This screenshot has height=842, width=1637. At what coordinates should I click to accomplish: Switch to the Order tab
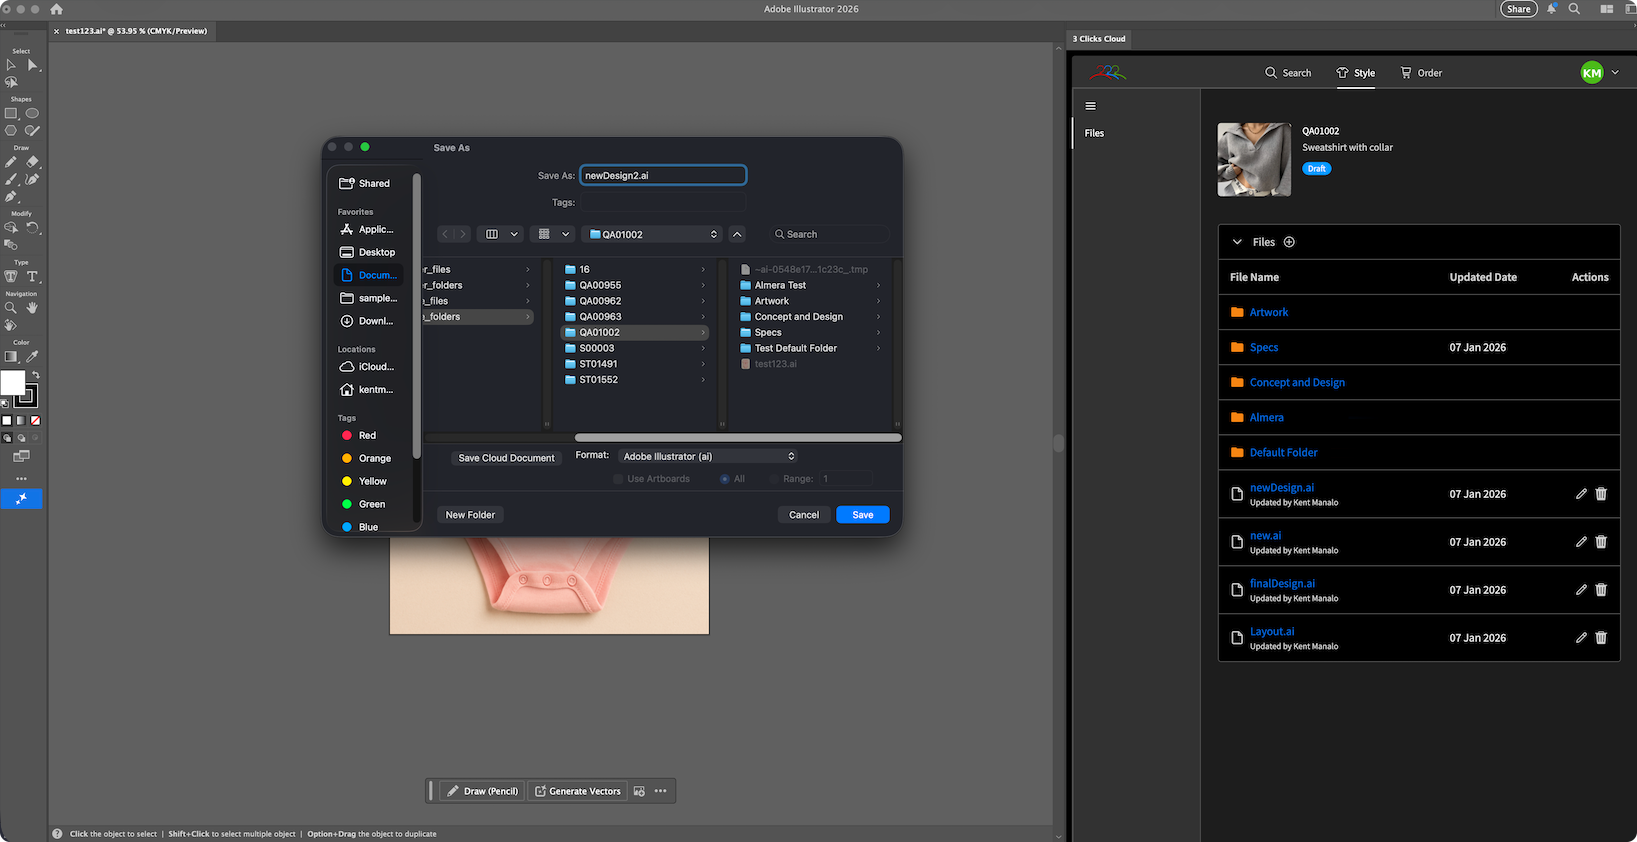(x=1421, y=73)
